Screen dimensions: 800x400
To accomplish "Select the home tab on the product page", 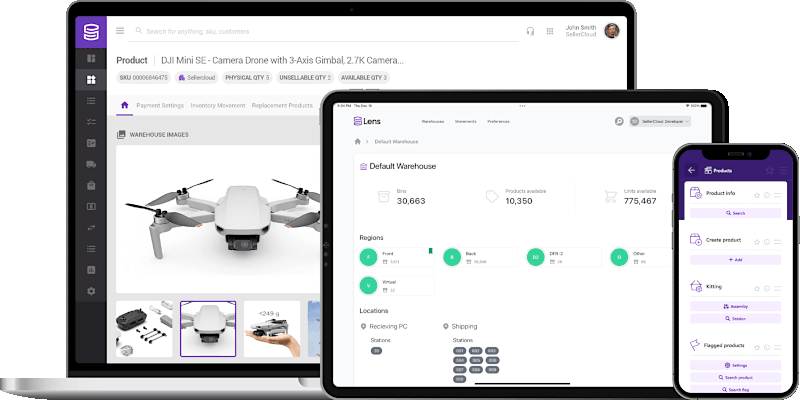I will click(124, 105).
